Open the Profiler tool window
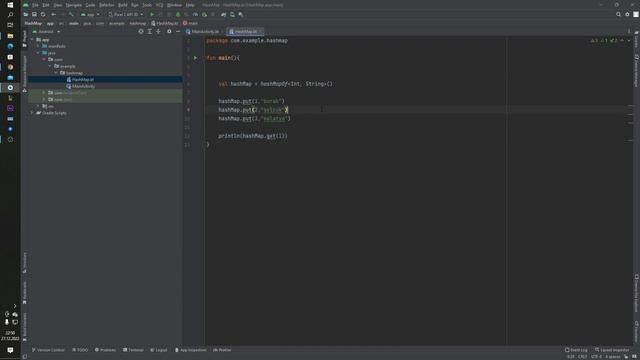 (x=222, y=350)
